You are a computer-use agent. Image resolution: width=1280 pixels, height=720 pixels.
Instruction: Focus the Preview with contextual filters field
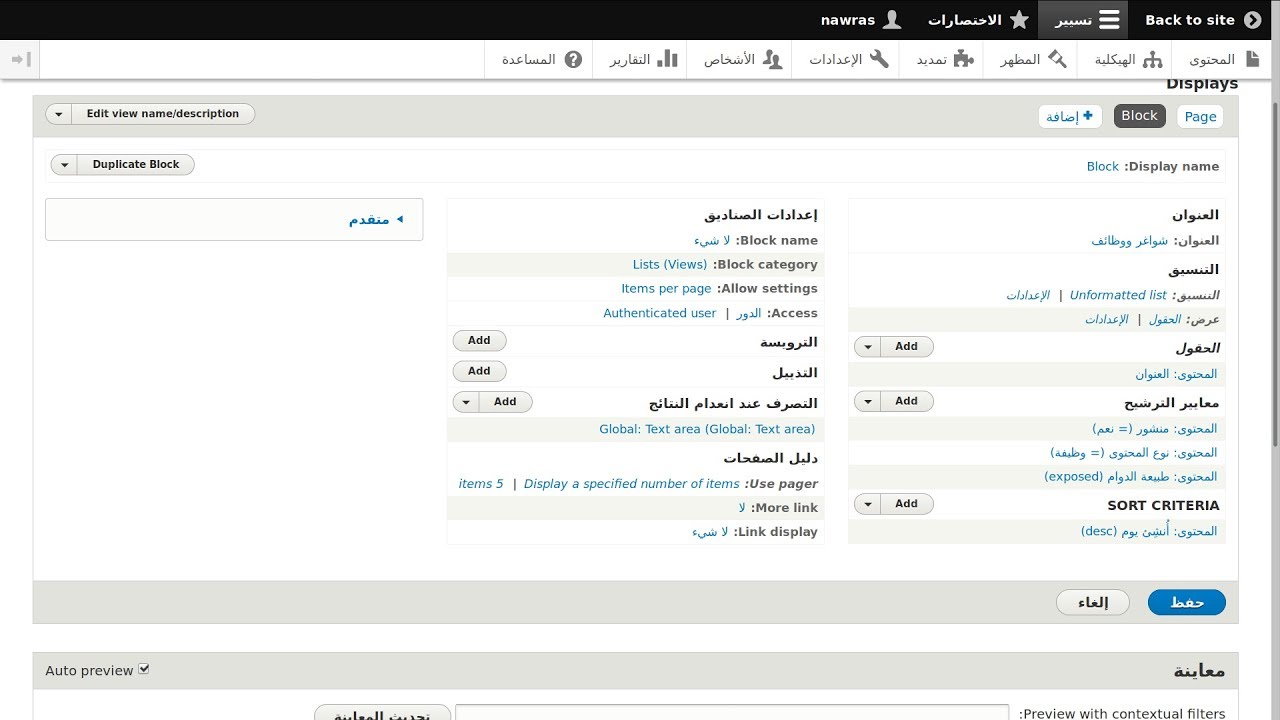(732, 713)
